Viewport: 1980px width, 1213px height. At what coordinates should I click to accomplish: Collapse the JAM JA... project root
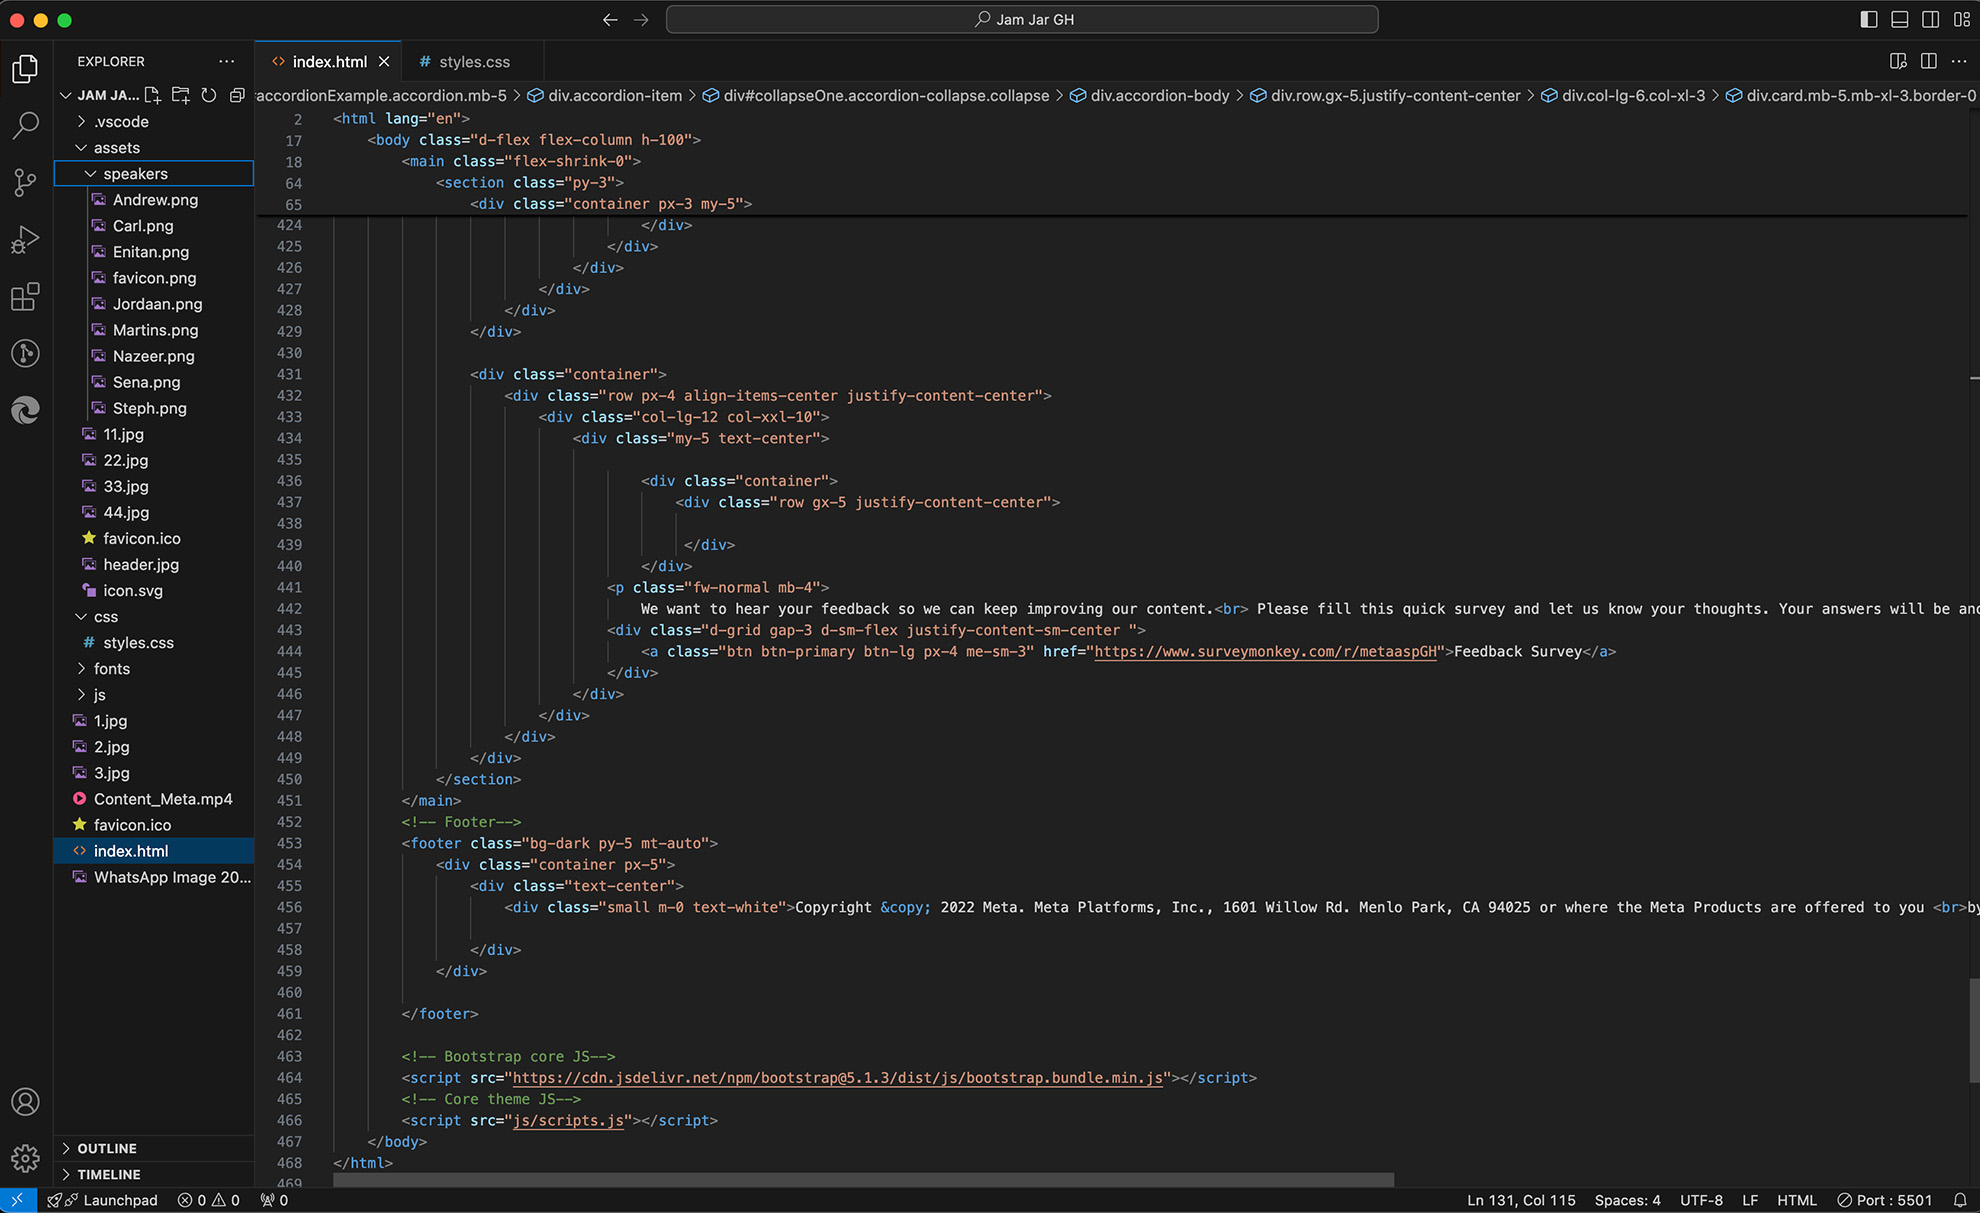point(99,95)
